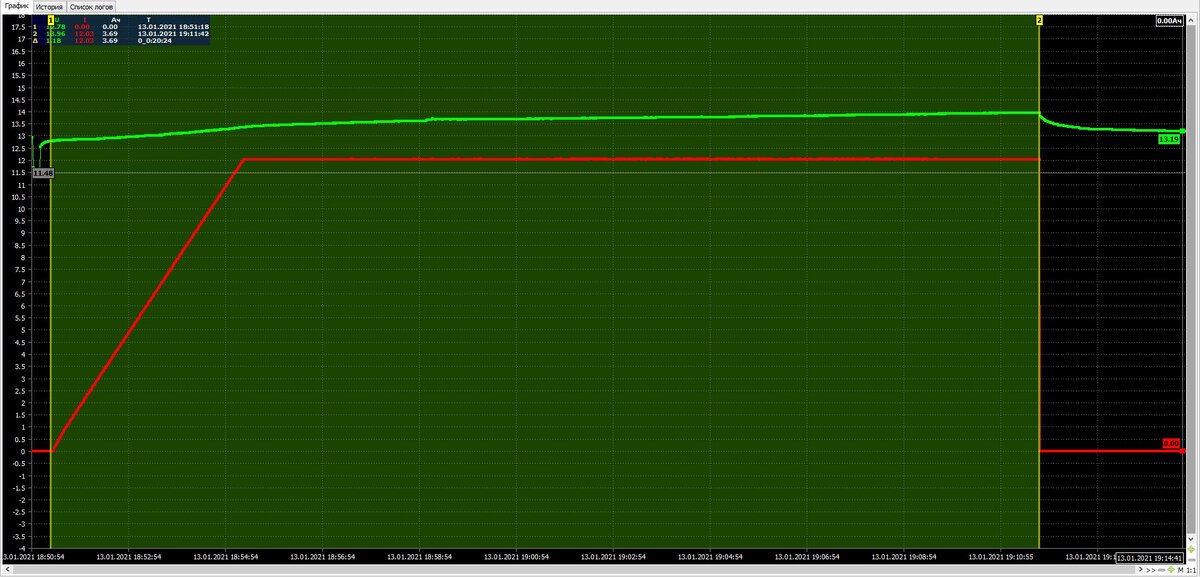
Task: Open the История tab
Action: point(49,7)
